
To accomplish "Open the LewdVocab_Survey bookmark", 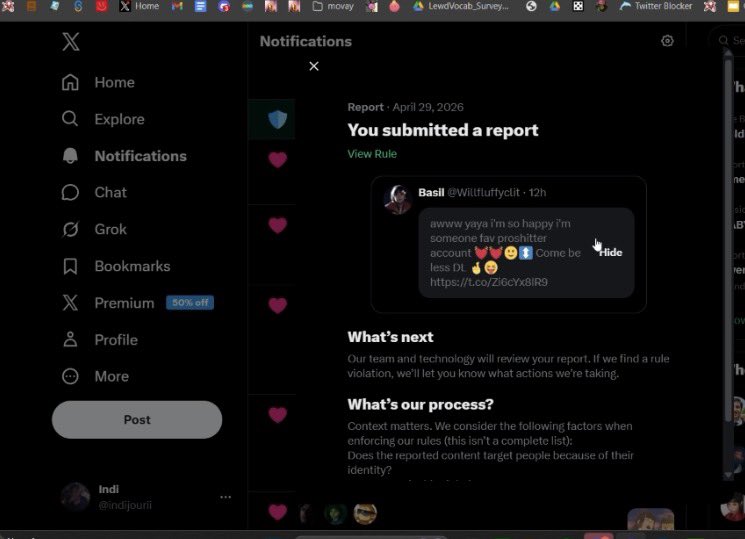I will click(460, 6).
